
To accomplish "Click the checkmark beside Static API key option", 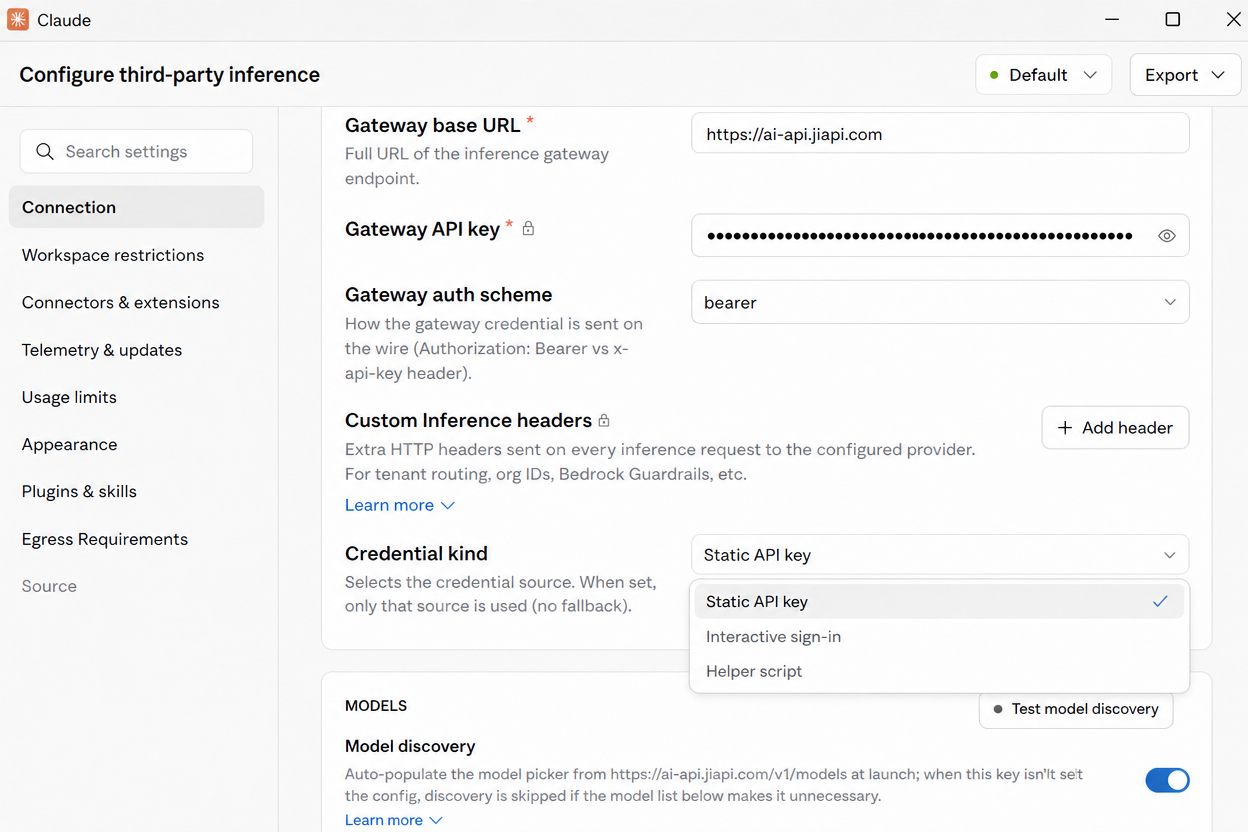I will point(1160,602).
